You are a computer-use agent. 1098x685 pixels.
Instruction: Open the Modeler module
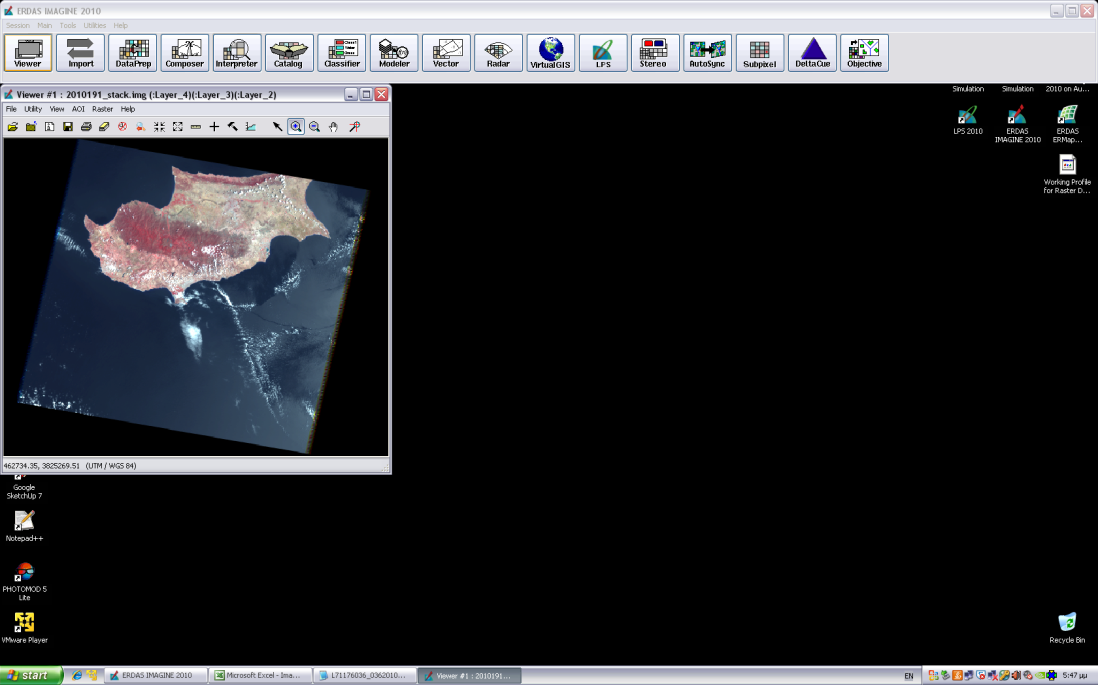(x=394, y=53)
